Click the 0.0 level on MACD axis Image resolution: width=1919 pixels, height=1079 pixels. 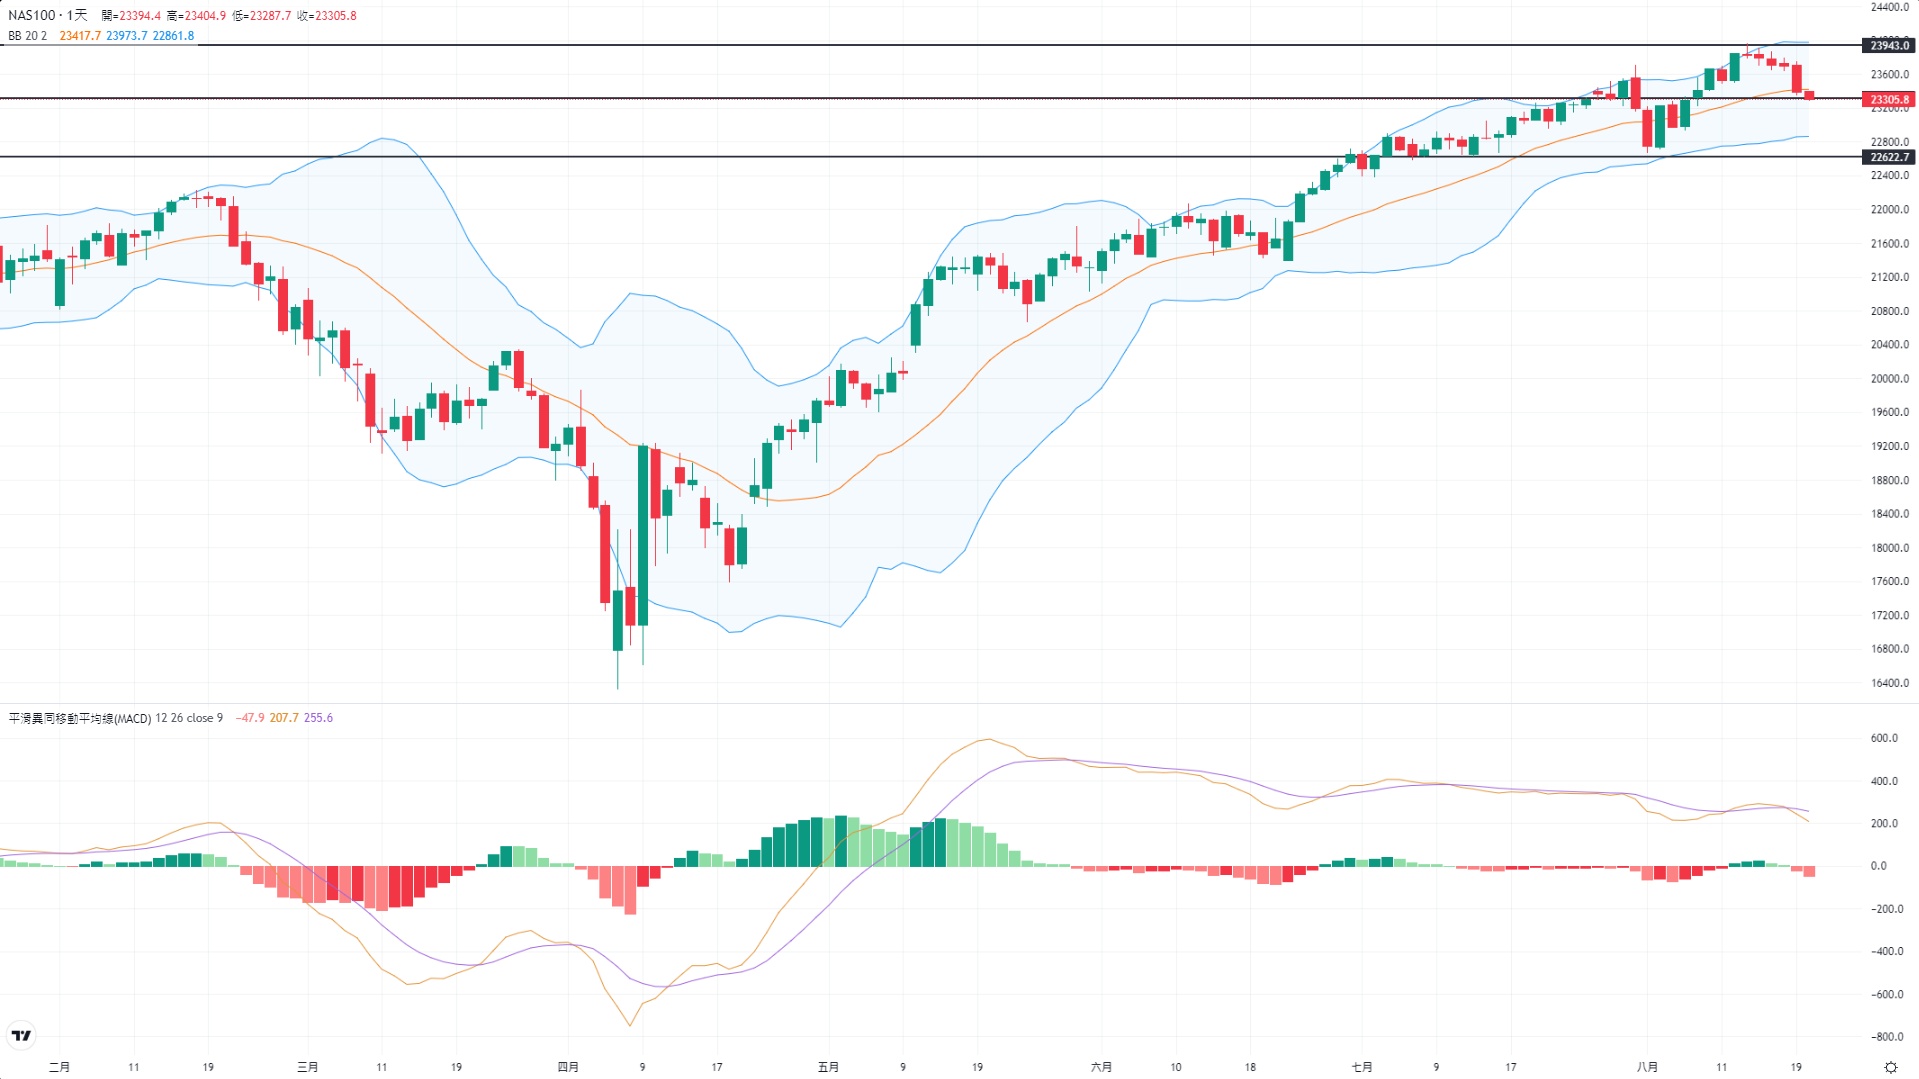coord(1878,866)
